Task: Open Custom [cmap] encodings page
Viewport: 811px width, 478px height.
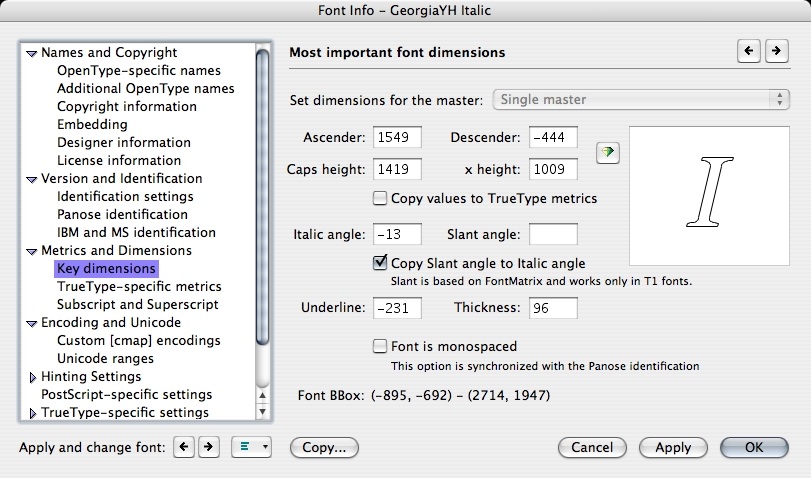Action: pos(139,340)
